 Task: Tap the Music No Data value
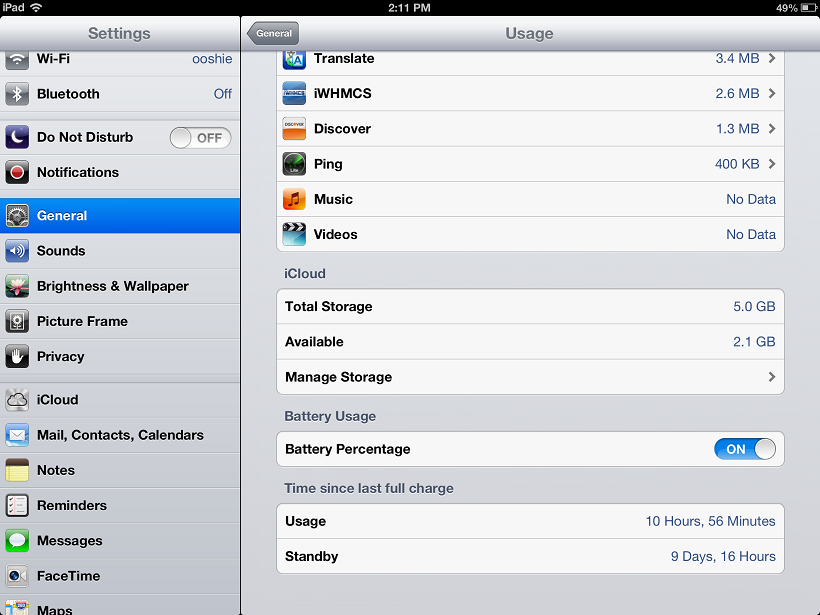751,199
